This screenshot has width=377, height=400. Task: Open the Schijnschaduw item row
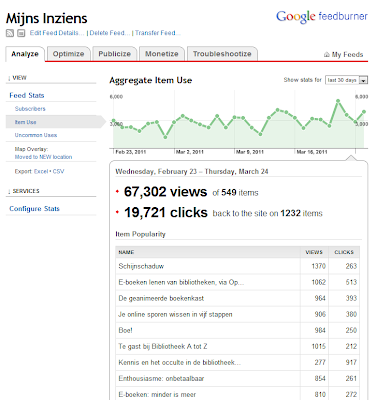(238, 266)
